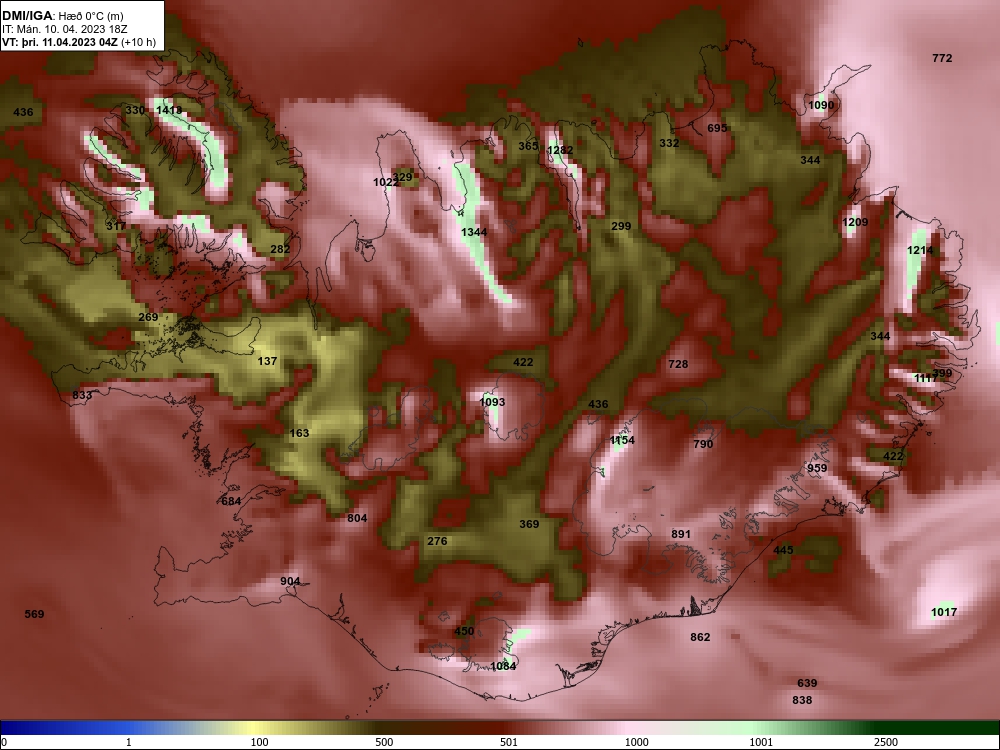This screenshot has width=1000, height=750.
Task: Click the 833 height label
Action: tap(82, 395)
